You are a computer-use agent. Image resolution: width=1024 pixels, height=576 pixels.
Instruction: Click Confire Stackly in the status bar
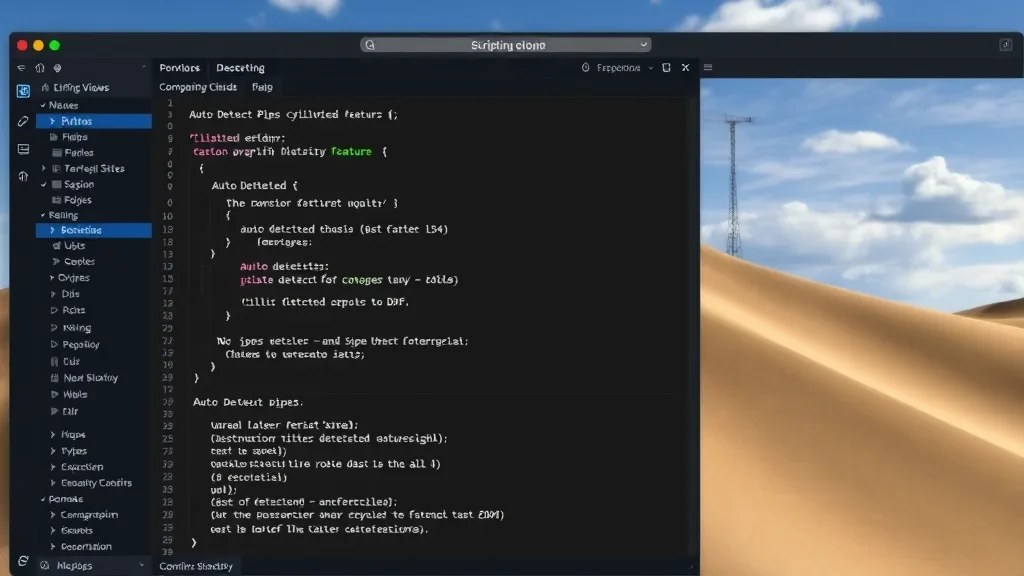click(x=194, y=565)
